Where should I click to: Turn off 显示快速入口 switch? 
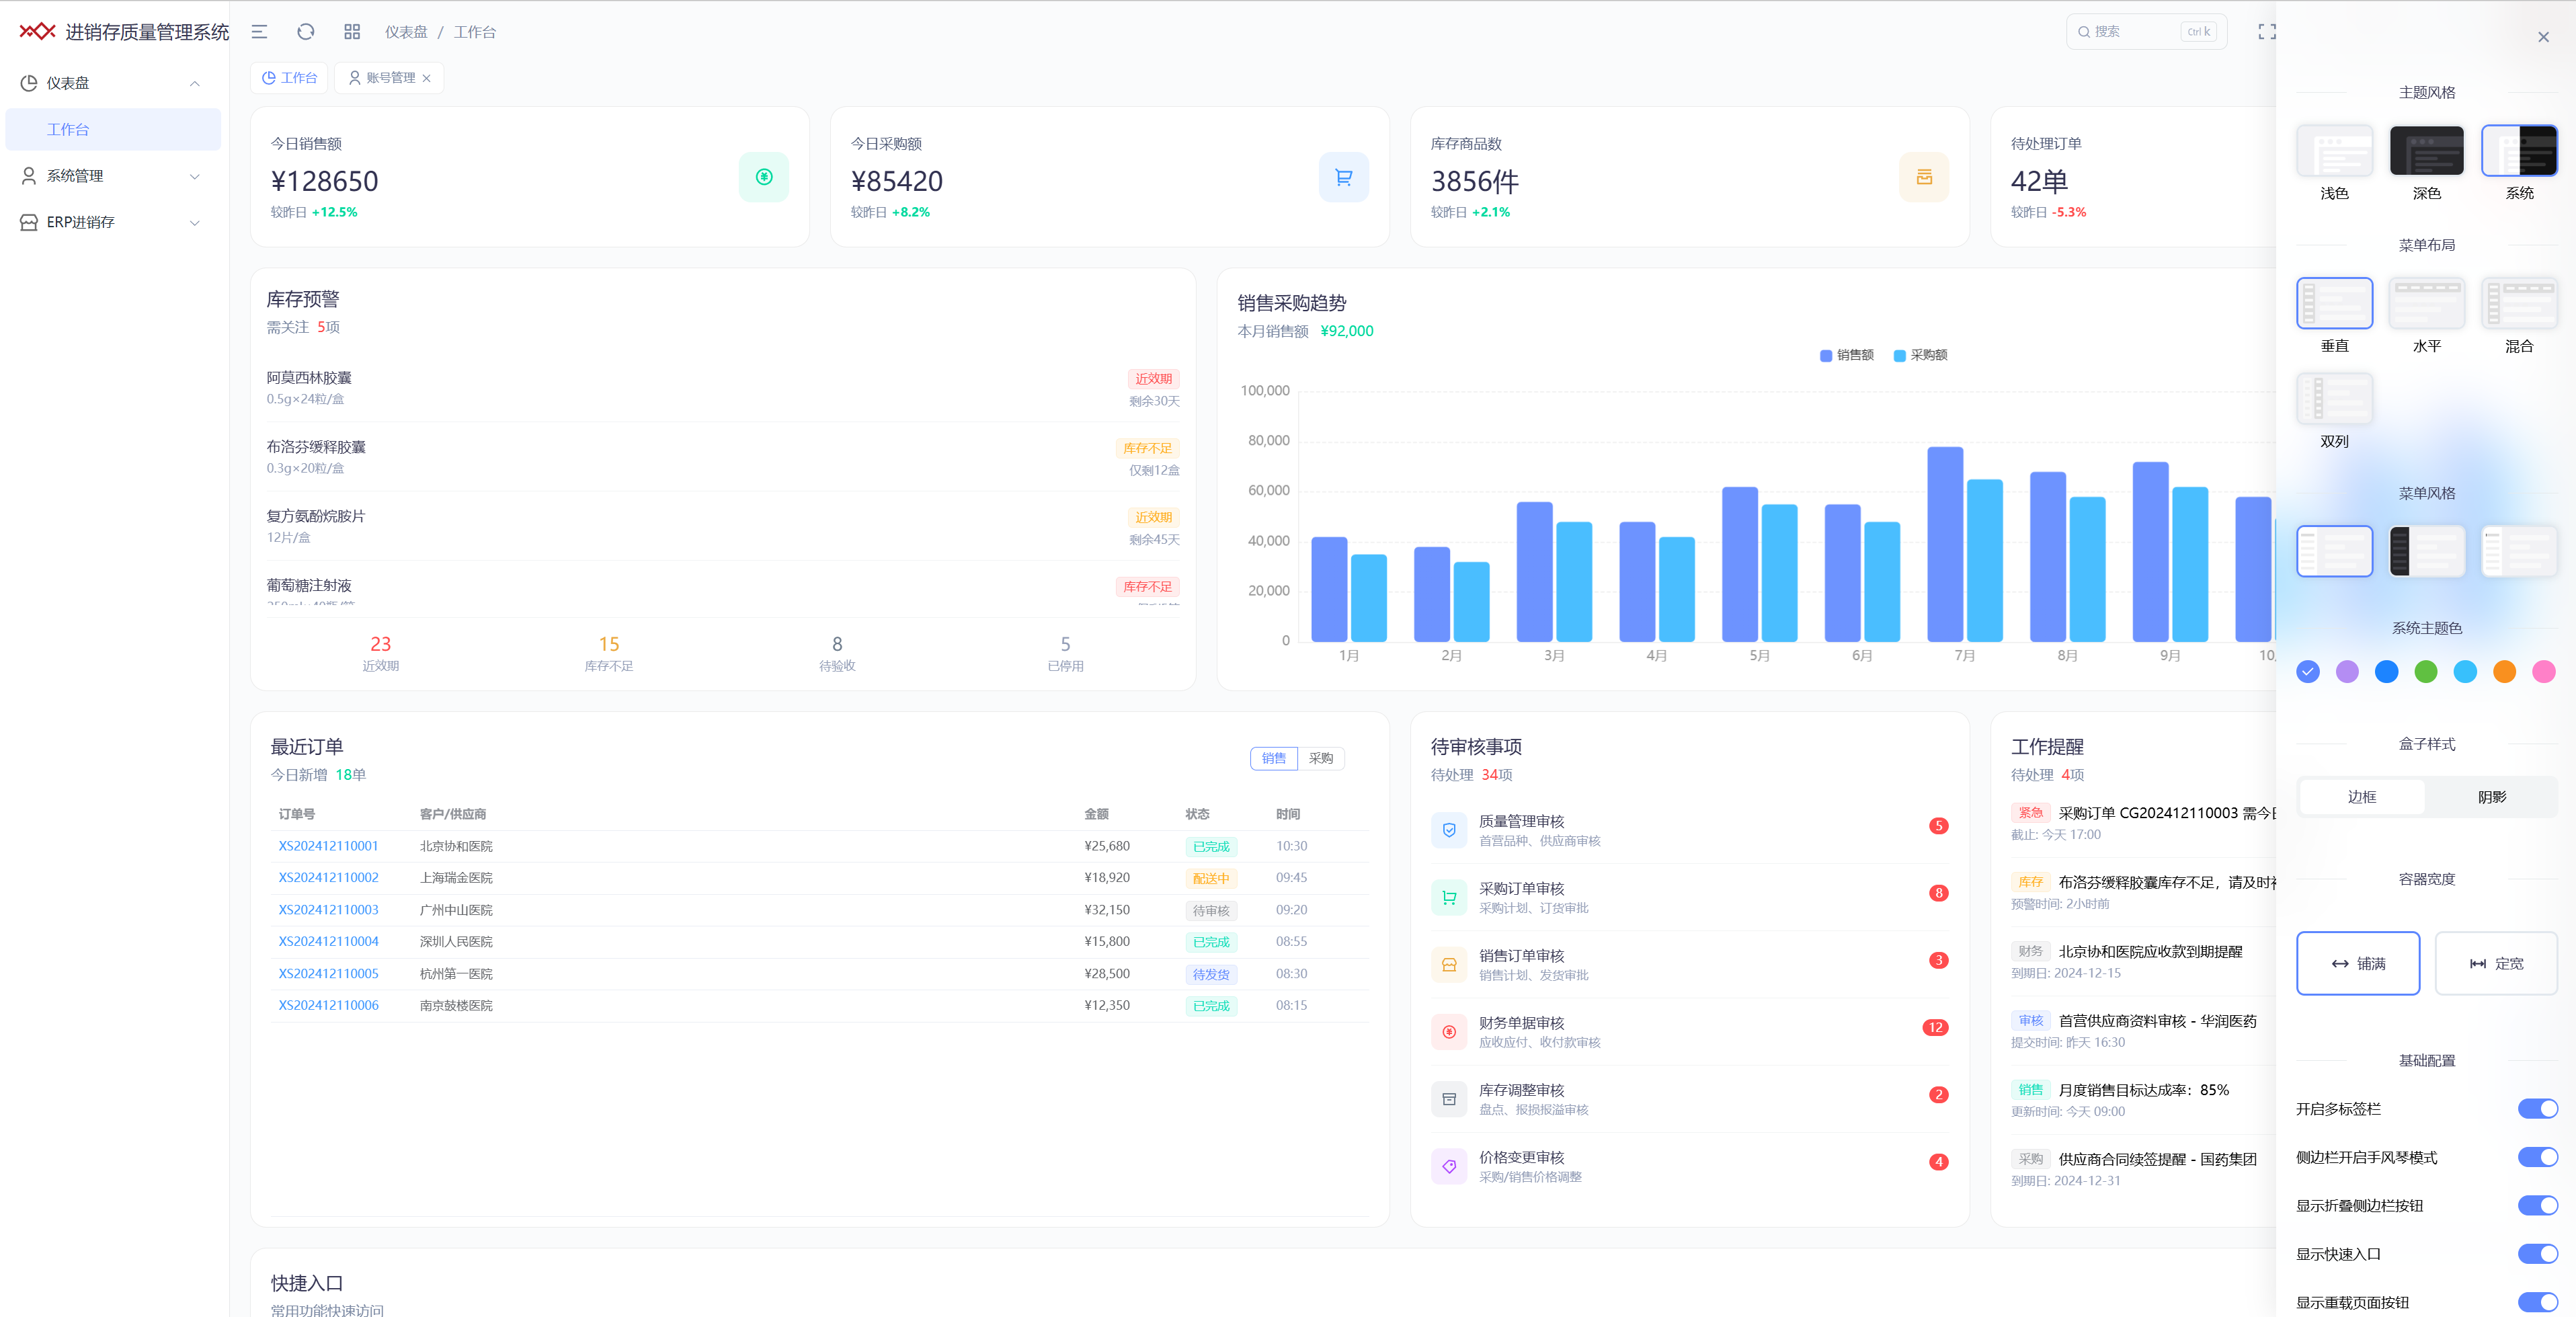[2537, 1253]
